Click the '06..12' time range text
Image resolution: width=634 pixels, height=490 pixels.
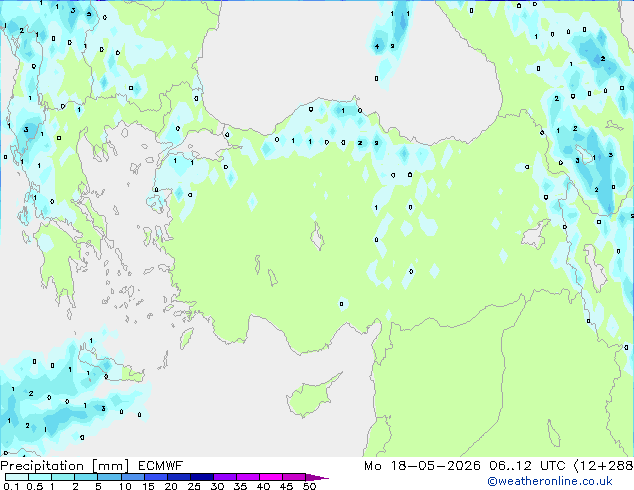pyautogui.click(x=511, y=466)
